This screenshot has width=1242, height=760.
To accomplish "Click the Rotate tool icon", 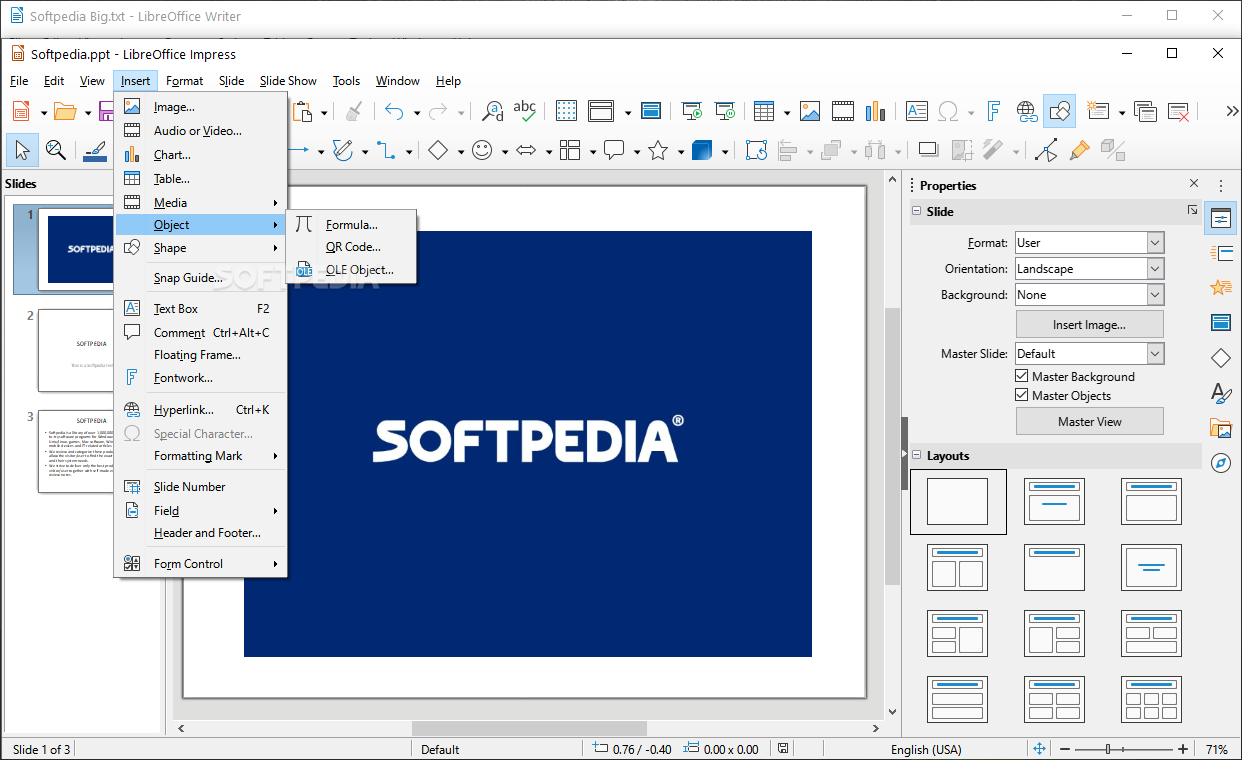I will [x=757, y=150].
